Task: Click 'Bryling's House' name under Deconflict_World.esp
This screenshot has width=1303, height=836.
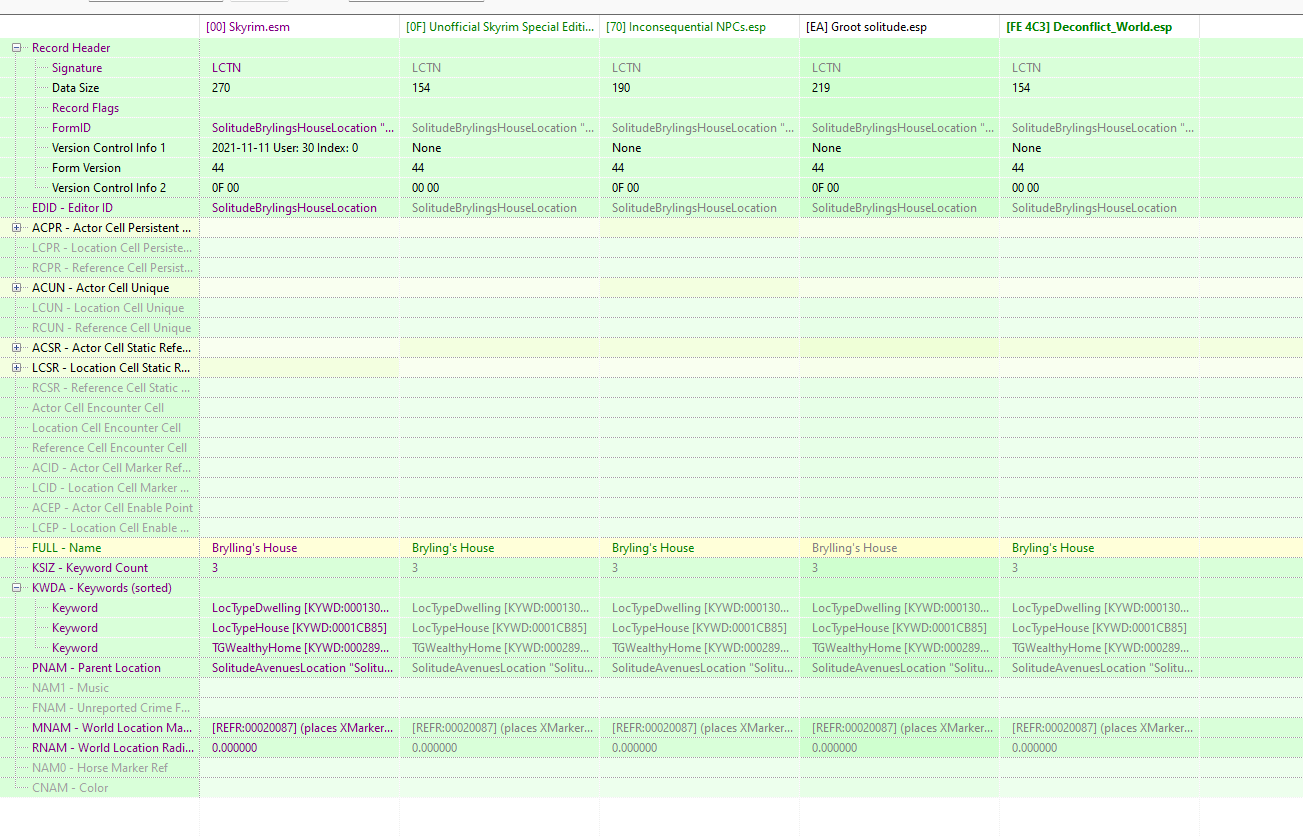Action: coord(1053,548)
